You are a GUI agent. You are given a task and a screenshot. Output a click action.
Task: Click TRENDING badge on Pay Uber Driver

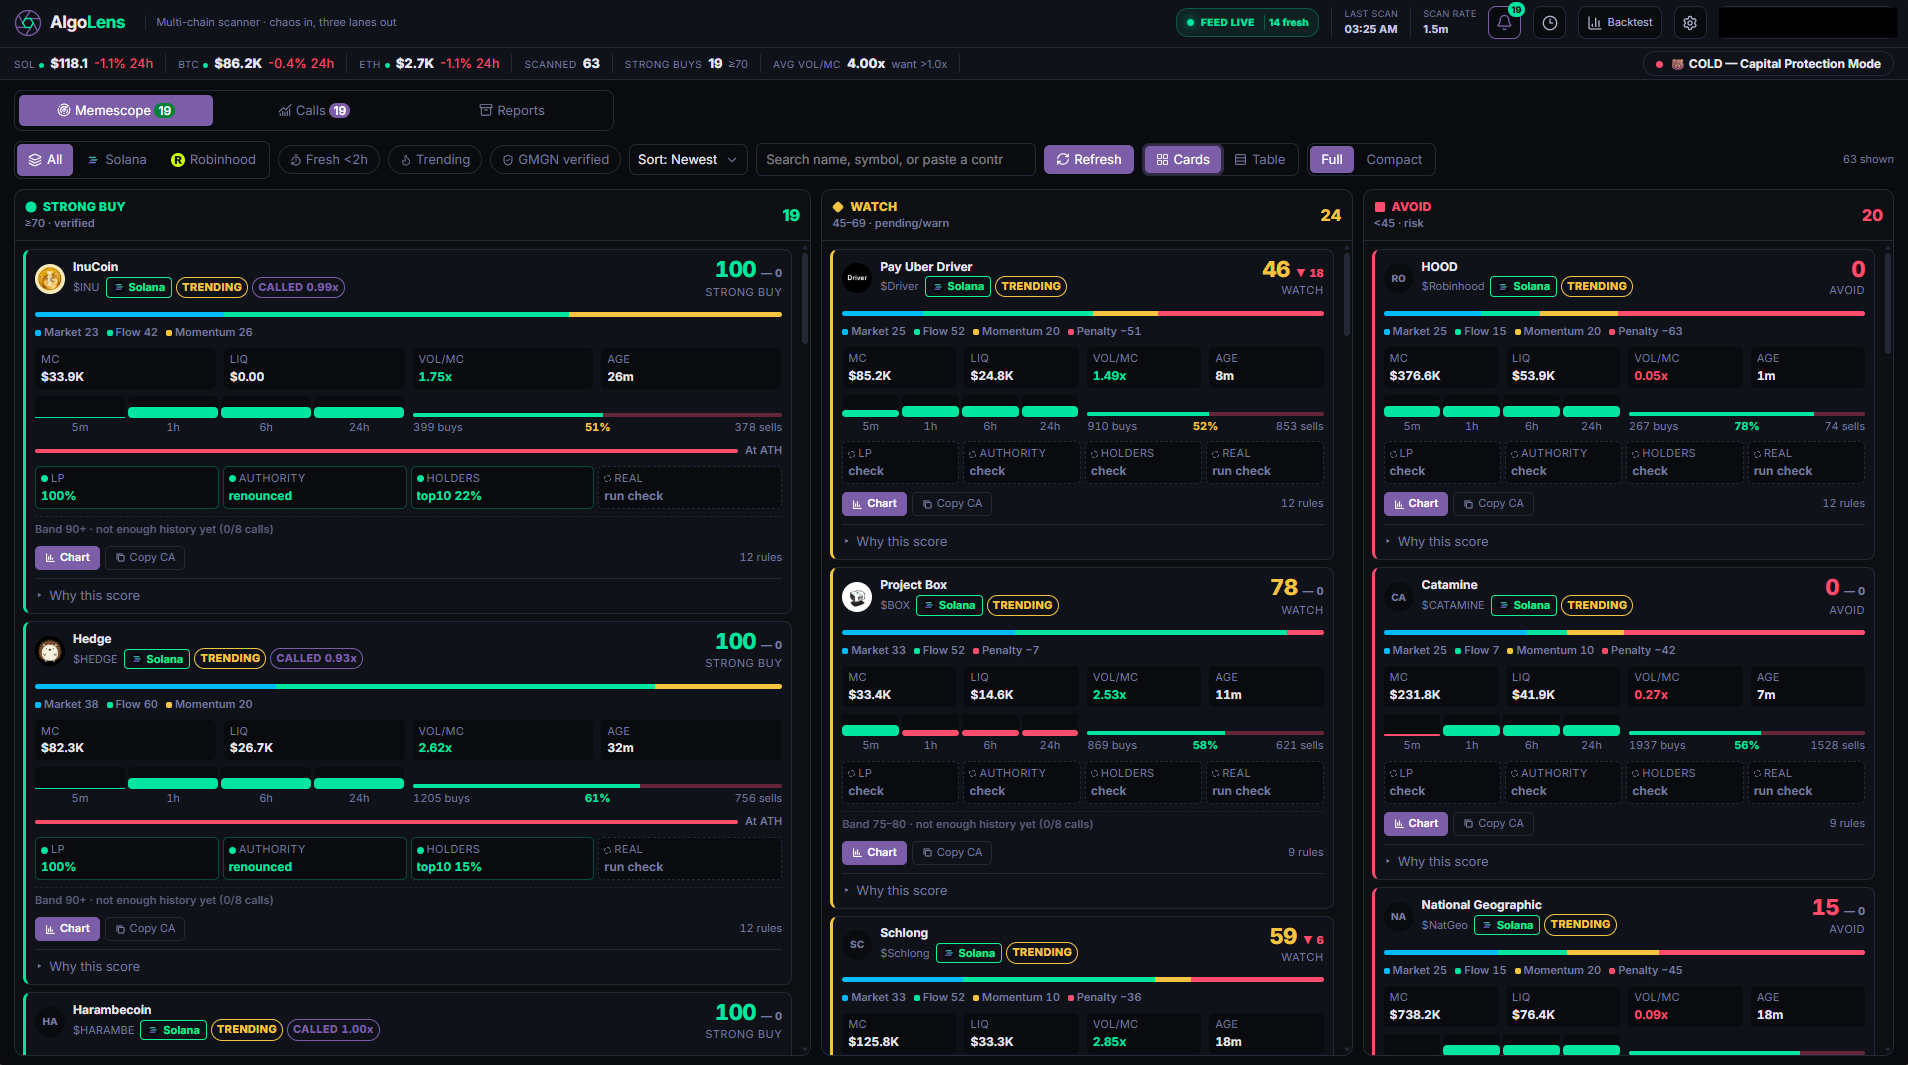pos(1031,286)
